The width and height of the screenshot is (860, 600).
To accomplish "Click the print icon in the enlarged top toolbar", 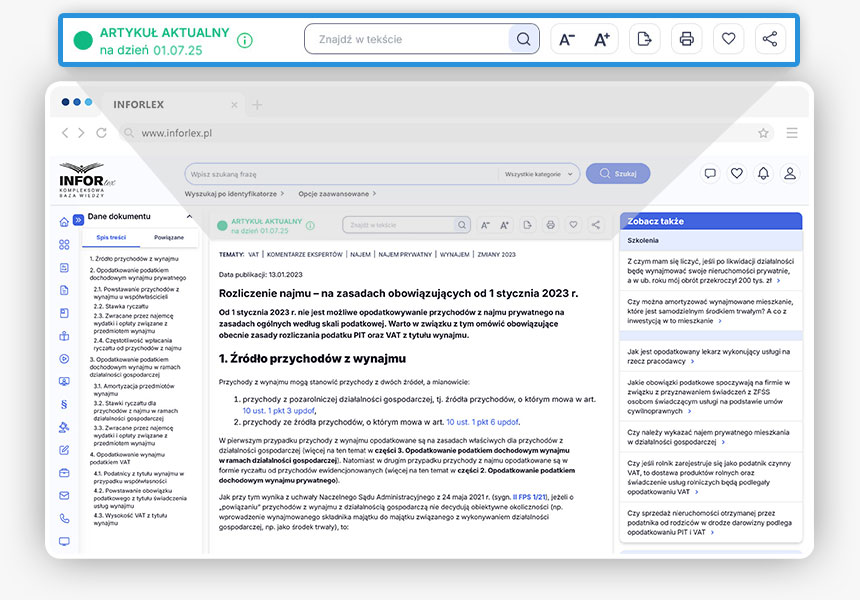I will [x=686, y=39].
